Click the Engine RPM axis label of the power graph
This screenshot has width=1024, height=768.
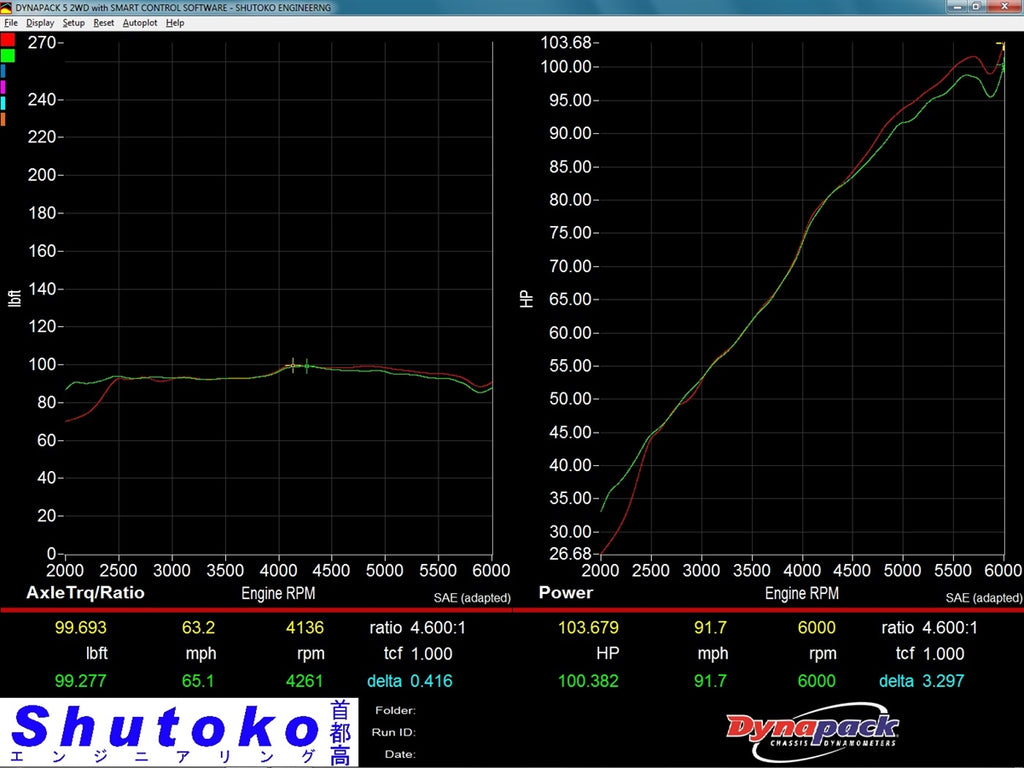click(x=802, y=594)
